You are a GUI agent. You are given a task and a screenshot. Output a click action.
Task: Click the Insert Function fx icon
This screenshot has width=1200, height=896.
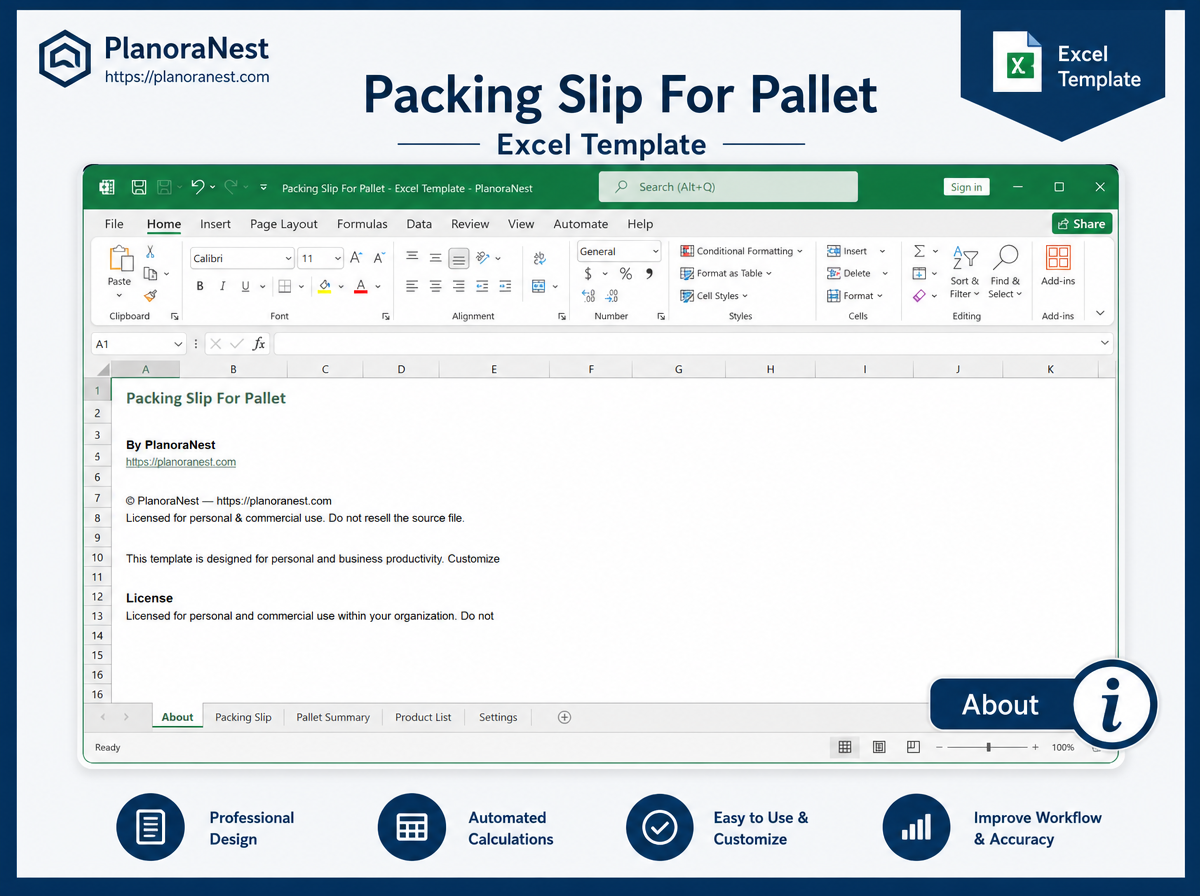click(259, 343)
